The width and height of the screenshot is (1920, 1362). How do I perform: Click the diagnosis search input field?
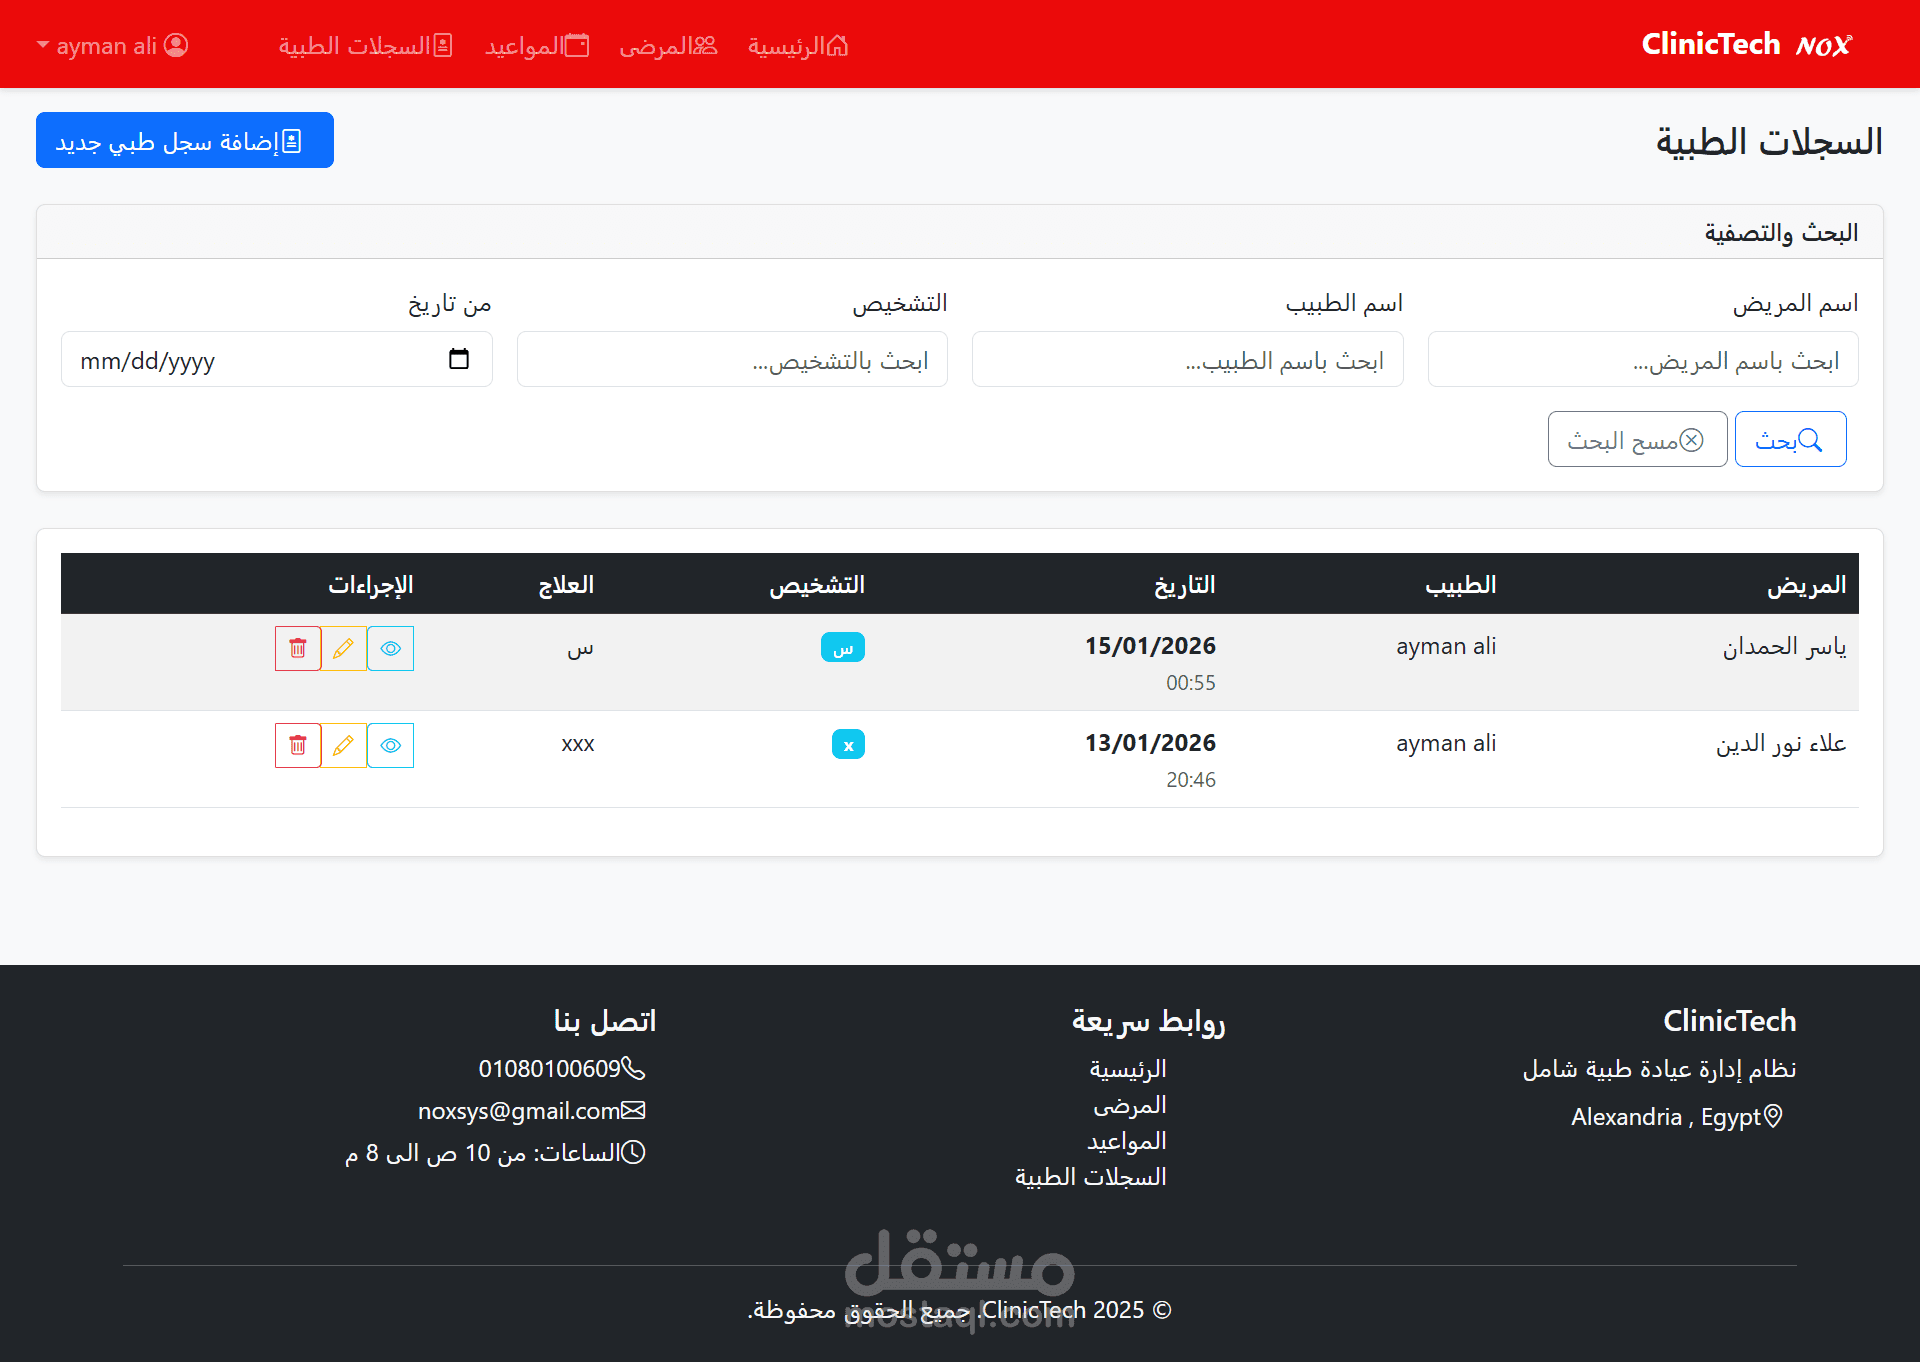click(732, 360)
